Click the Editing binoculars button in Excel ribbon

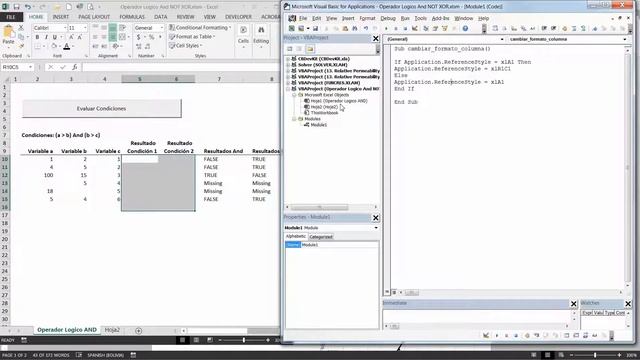pyautogui.click(x=261, y=35)
